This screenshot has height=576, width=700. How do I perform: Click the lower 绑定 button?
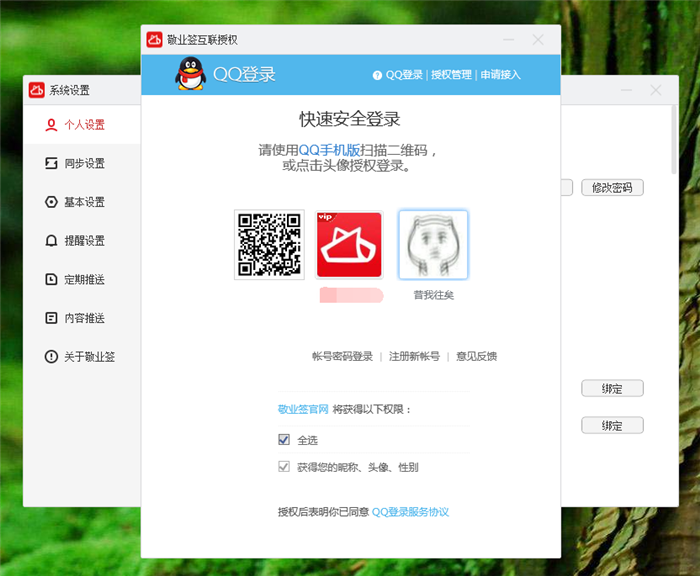[612, 426]
